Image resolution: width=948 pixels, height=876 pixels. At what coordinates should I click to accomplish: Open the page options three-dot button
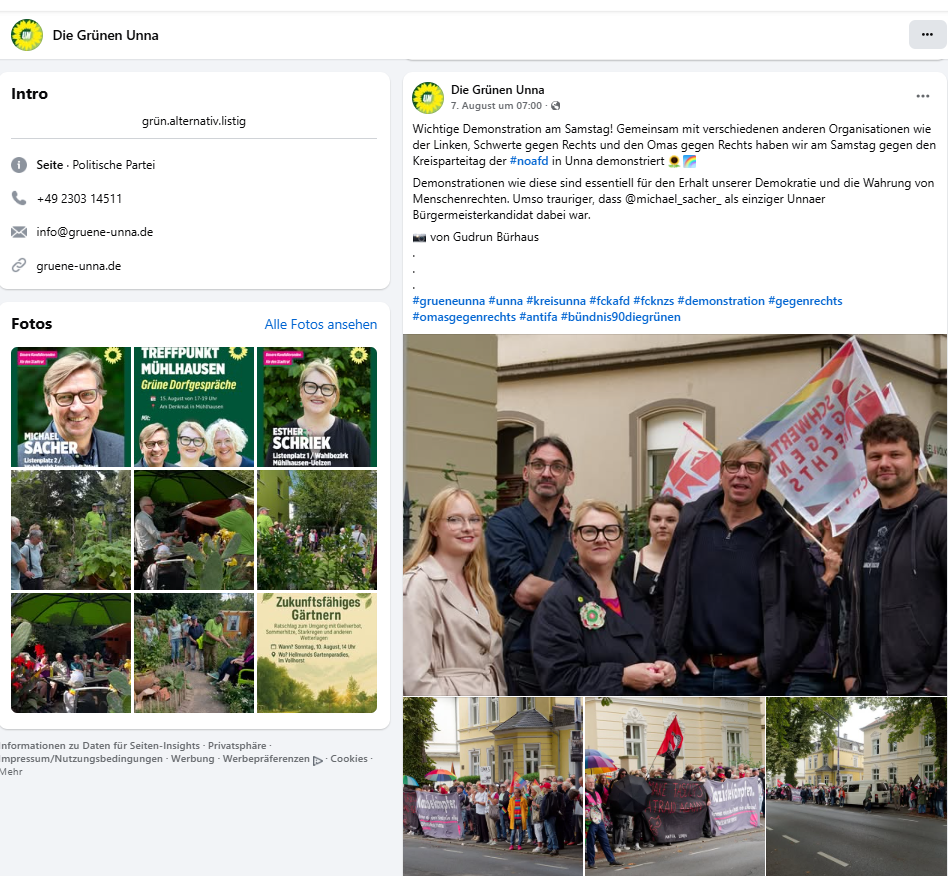pos(927,34)
